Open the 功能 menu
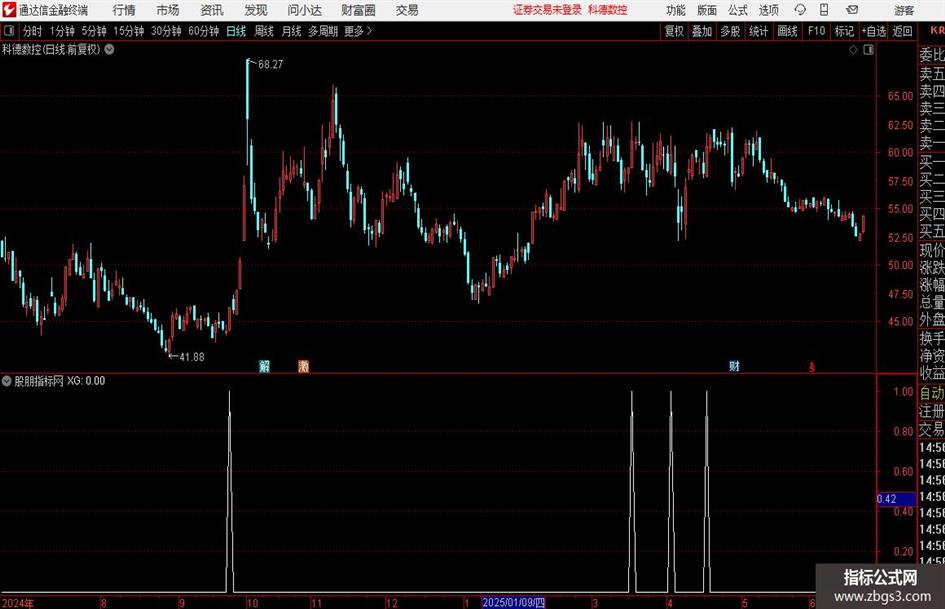Viewport: 945px width, 609px height. [676, 10]
